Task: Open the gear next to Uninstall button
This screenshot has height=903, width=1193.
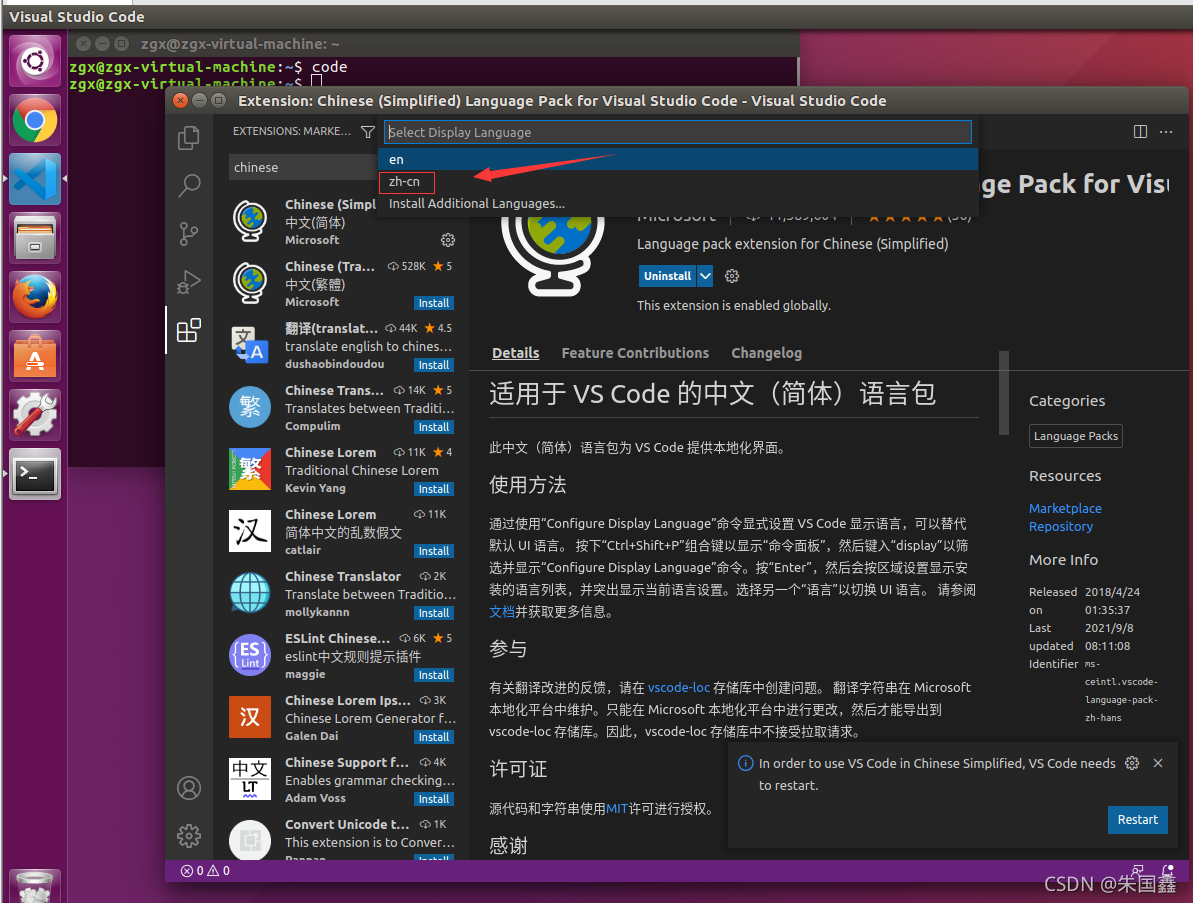Action: coord(732,276)
